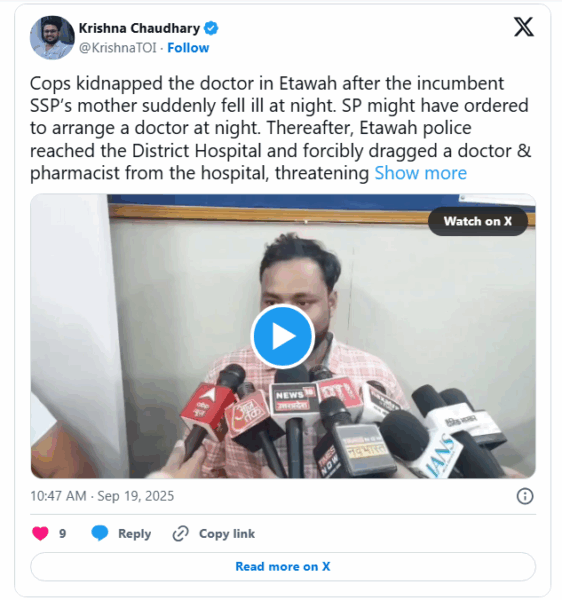
Task: Click the tweet body text
Action: (280, 128)
